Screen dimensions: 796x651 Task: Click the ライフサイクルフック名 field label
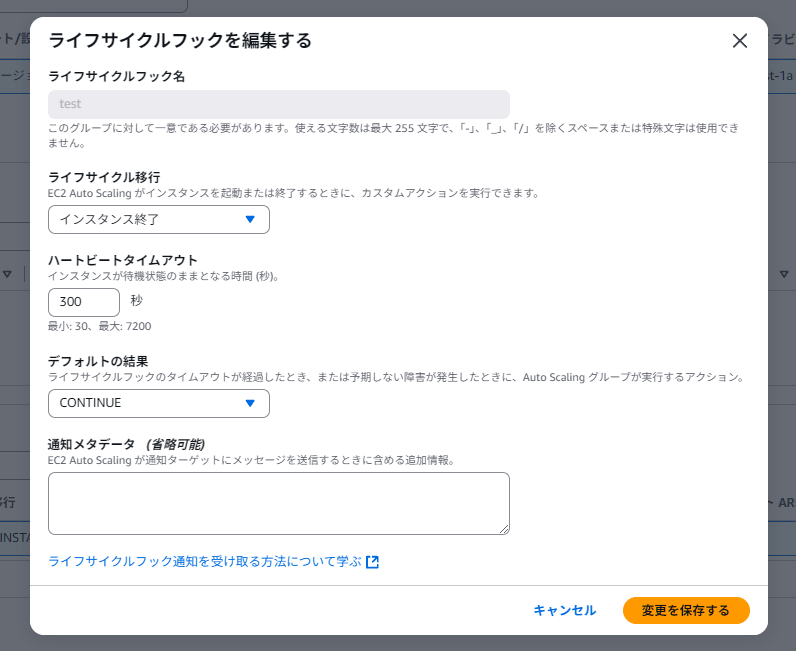pyautogui.click(x=116, y=75)
